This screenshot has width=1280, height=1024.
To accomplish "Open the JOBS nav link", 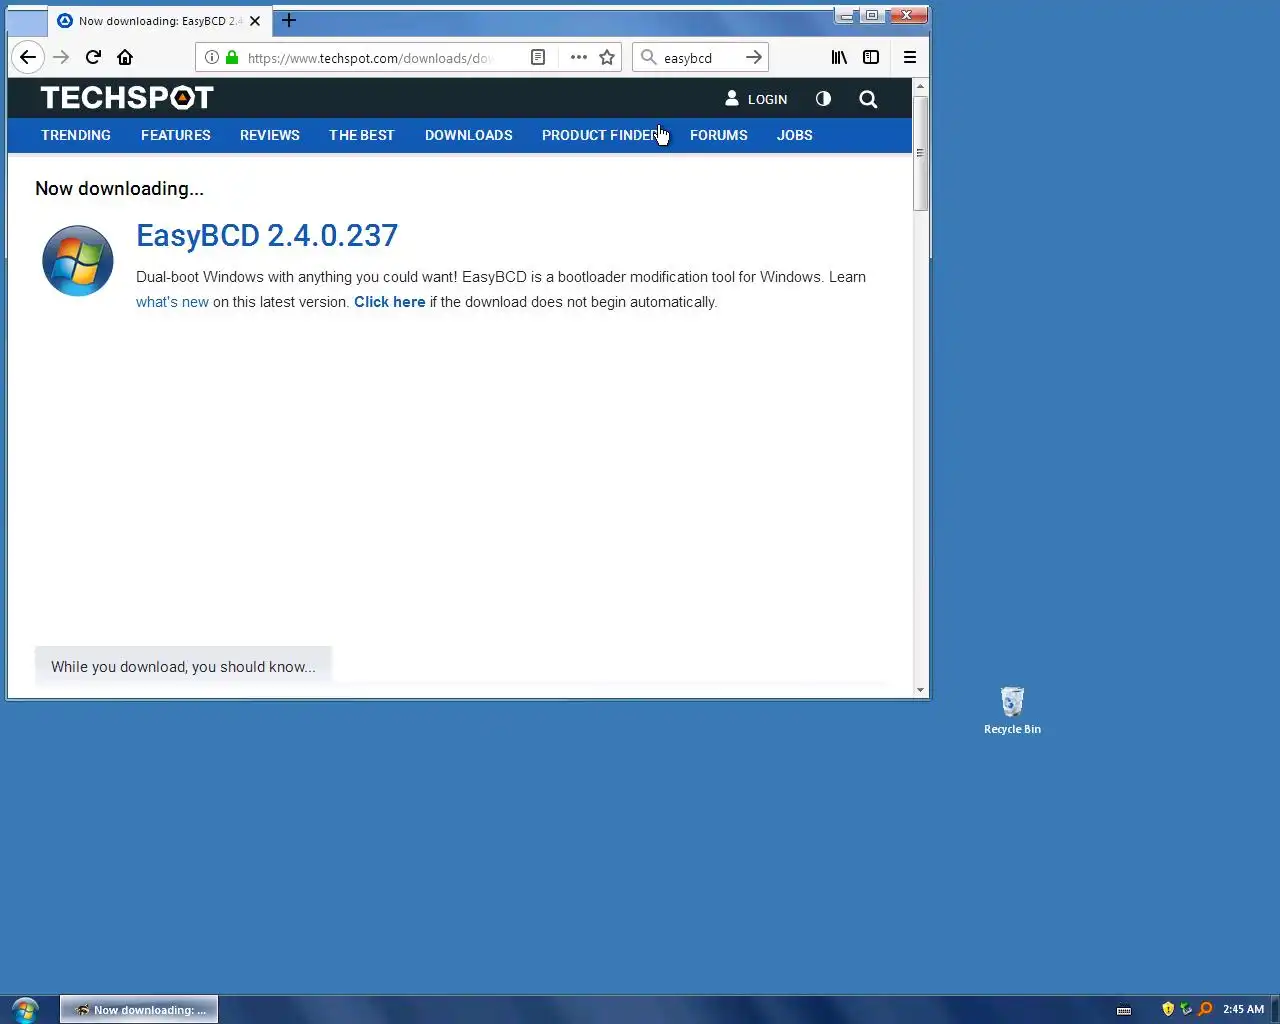I will pyautogui.click(x=795, y=135).
